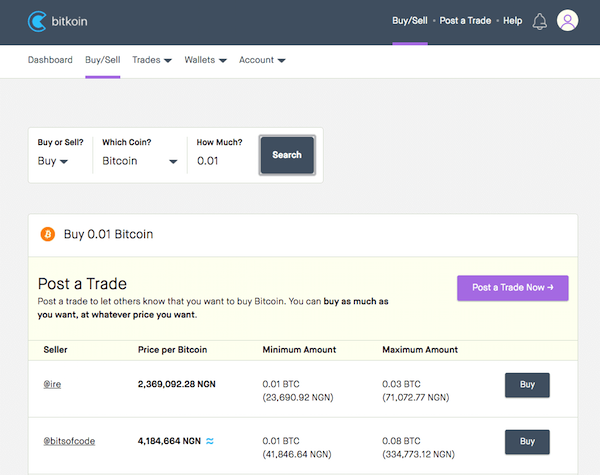Go to the Dashboard tab
Viewport: 600px width, 475px height.
coord(50,60)
